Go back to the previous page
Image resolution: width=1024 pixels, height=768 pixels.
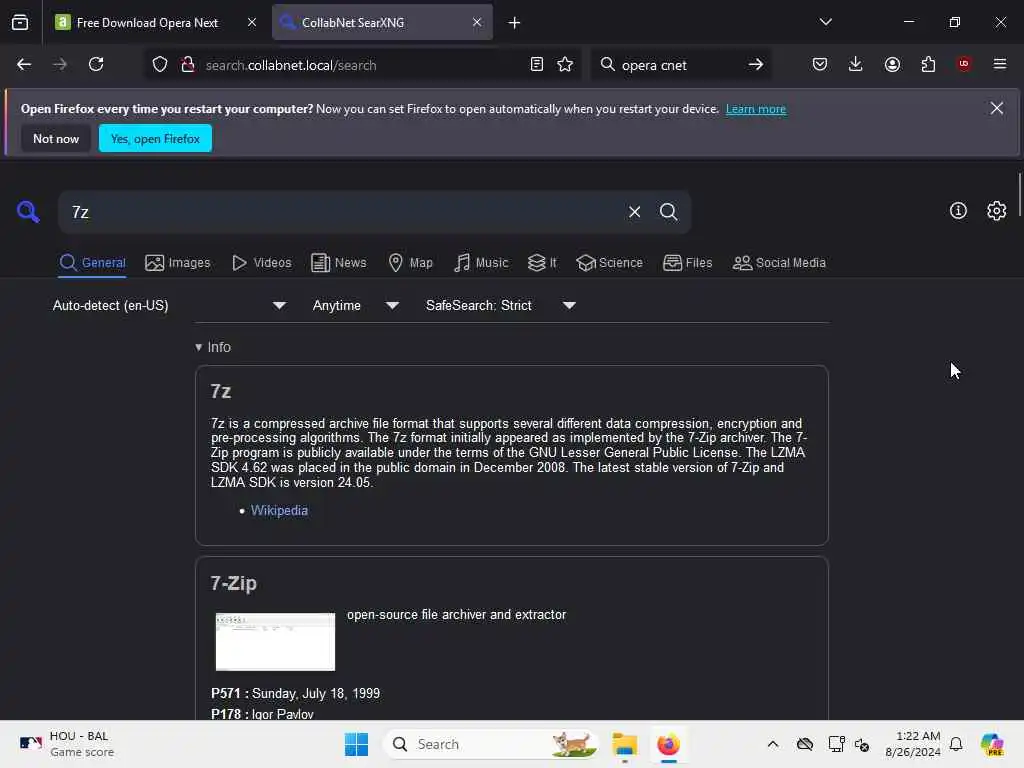pos(24,65)
